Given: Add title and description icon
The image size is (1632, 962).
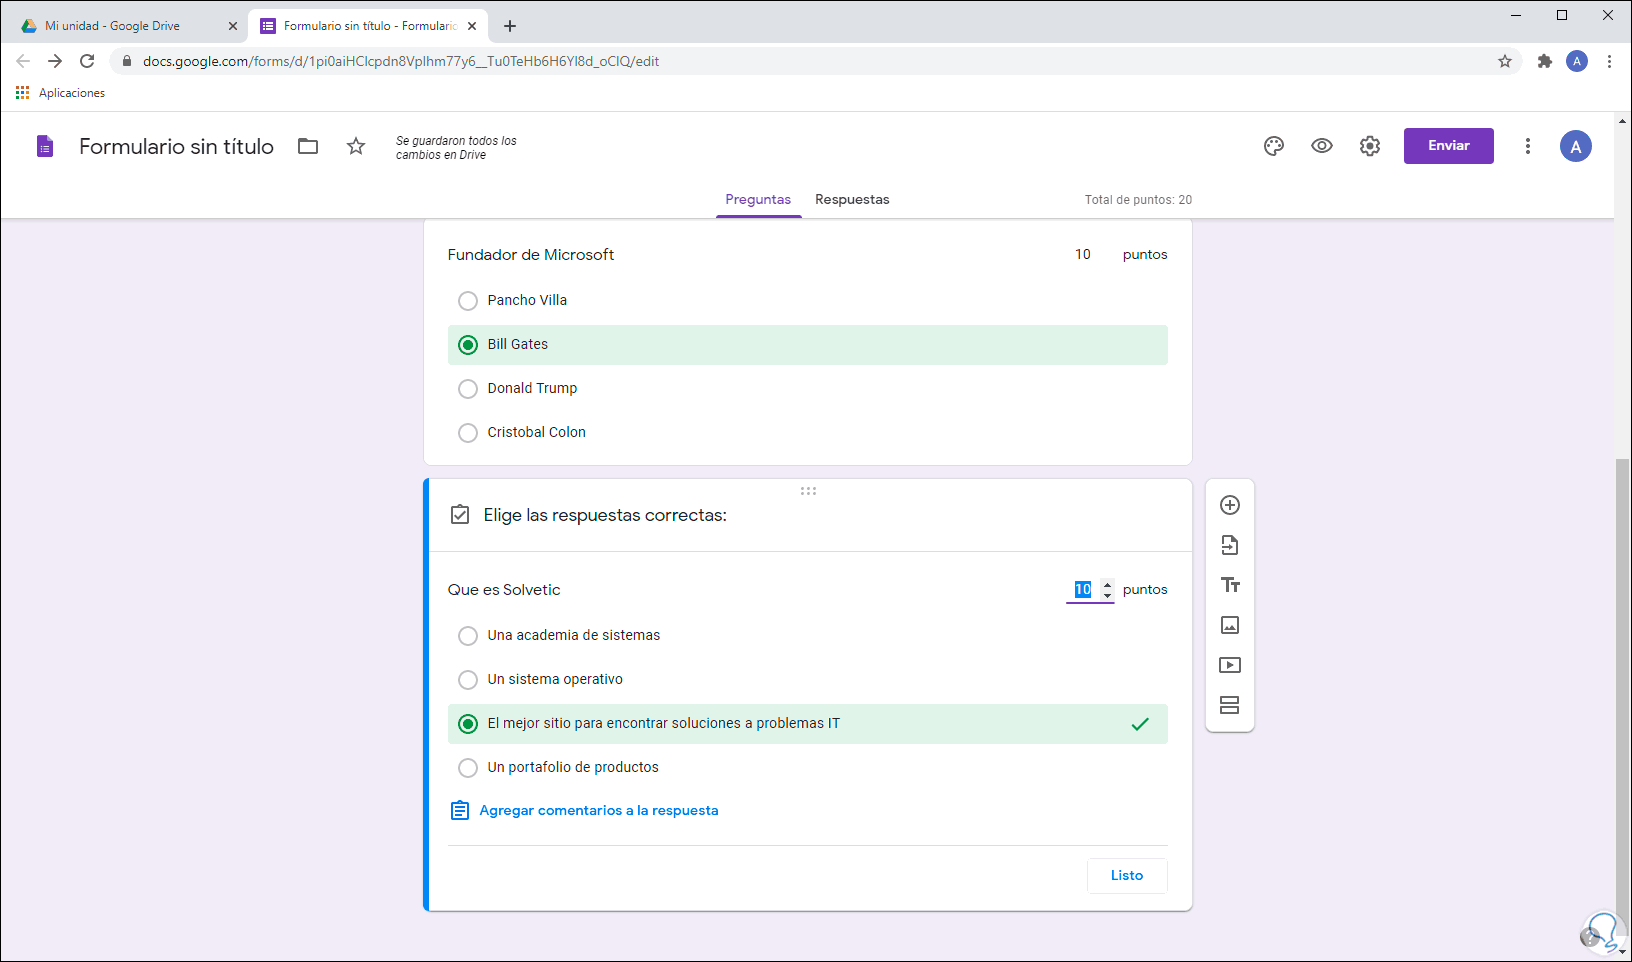Looking at the screenshot, I should tap(1230, 585).
